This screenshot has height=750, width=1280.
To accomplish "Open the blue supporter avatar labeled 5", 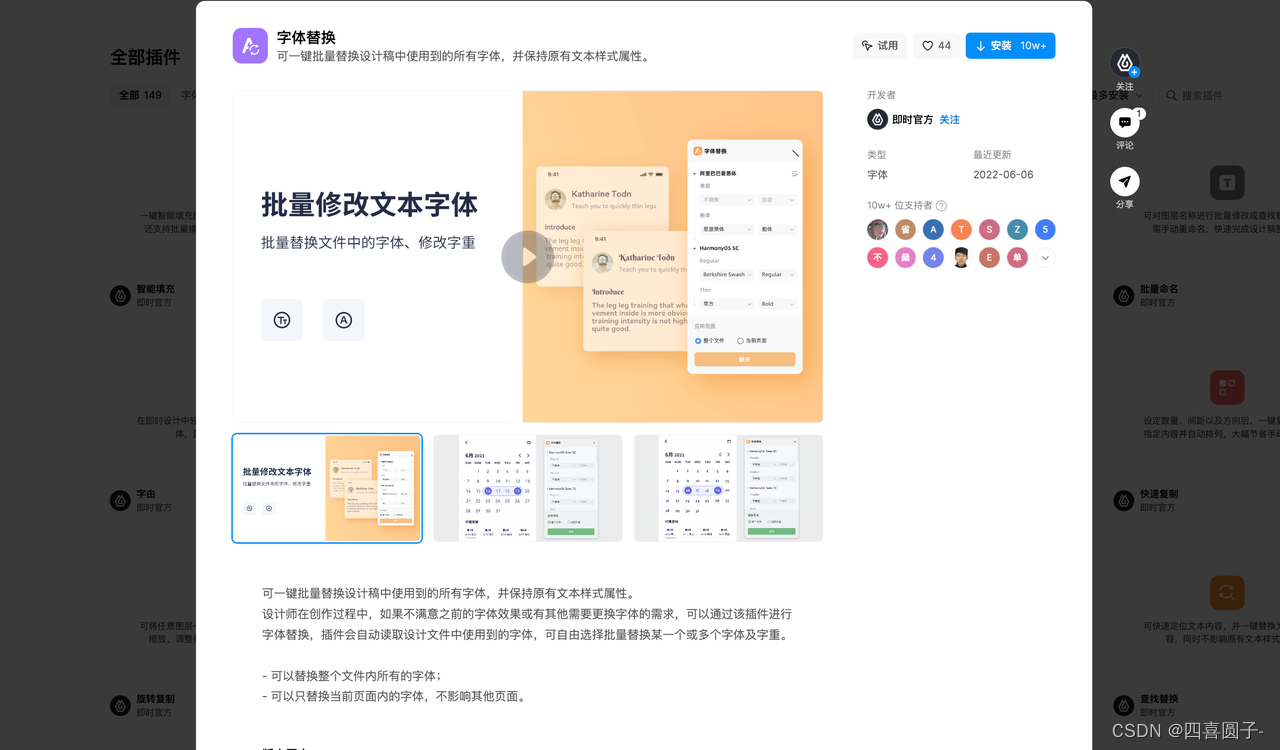I will [x=1045, y=230].
